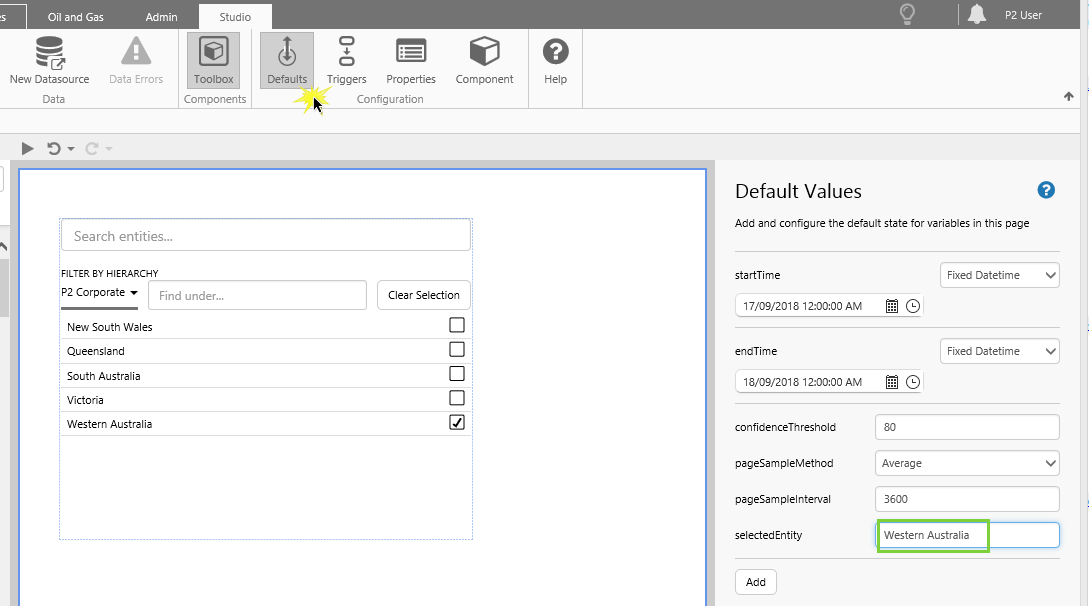Expand the P2 Corporate hierarchy dropdown
The height and width of the screenshot is (606, 1089).
coord(99,293)
